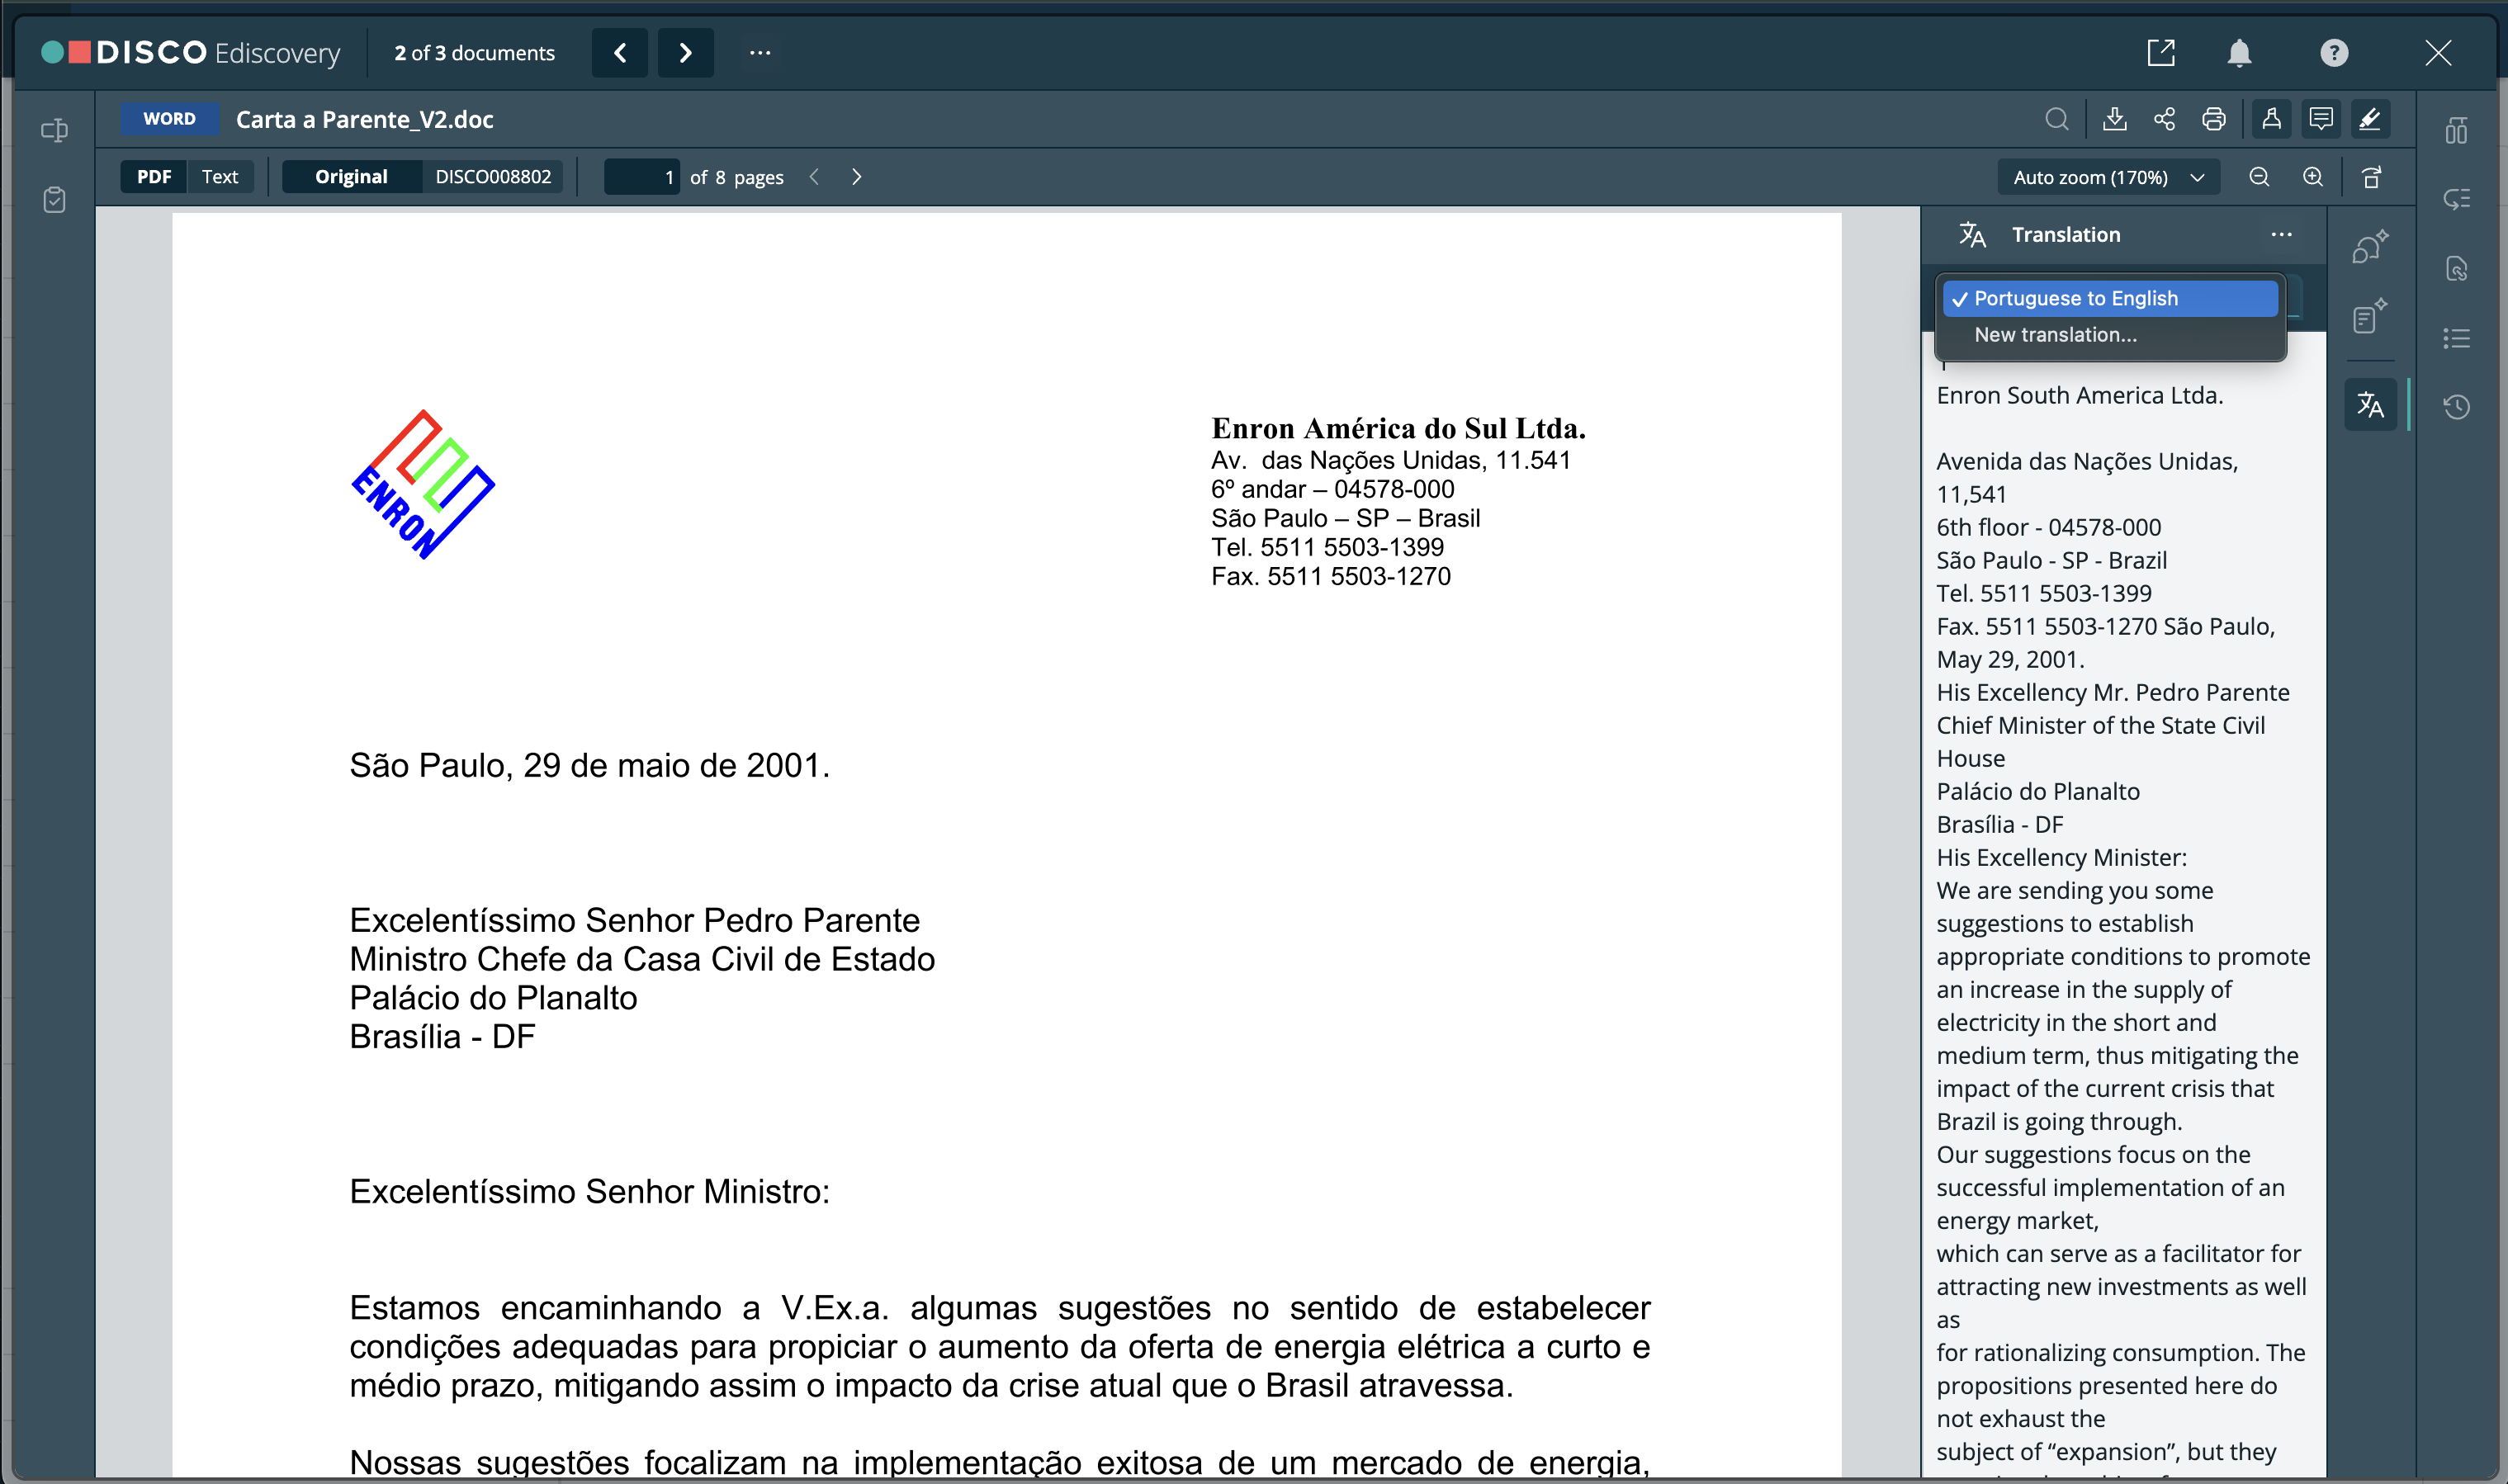The width and height of the screenshot is (2508, 1484).
Task: Click the WORD file type badge
Action: pos(169,119)
